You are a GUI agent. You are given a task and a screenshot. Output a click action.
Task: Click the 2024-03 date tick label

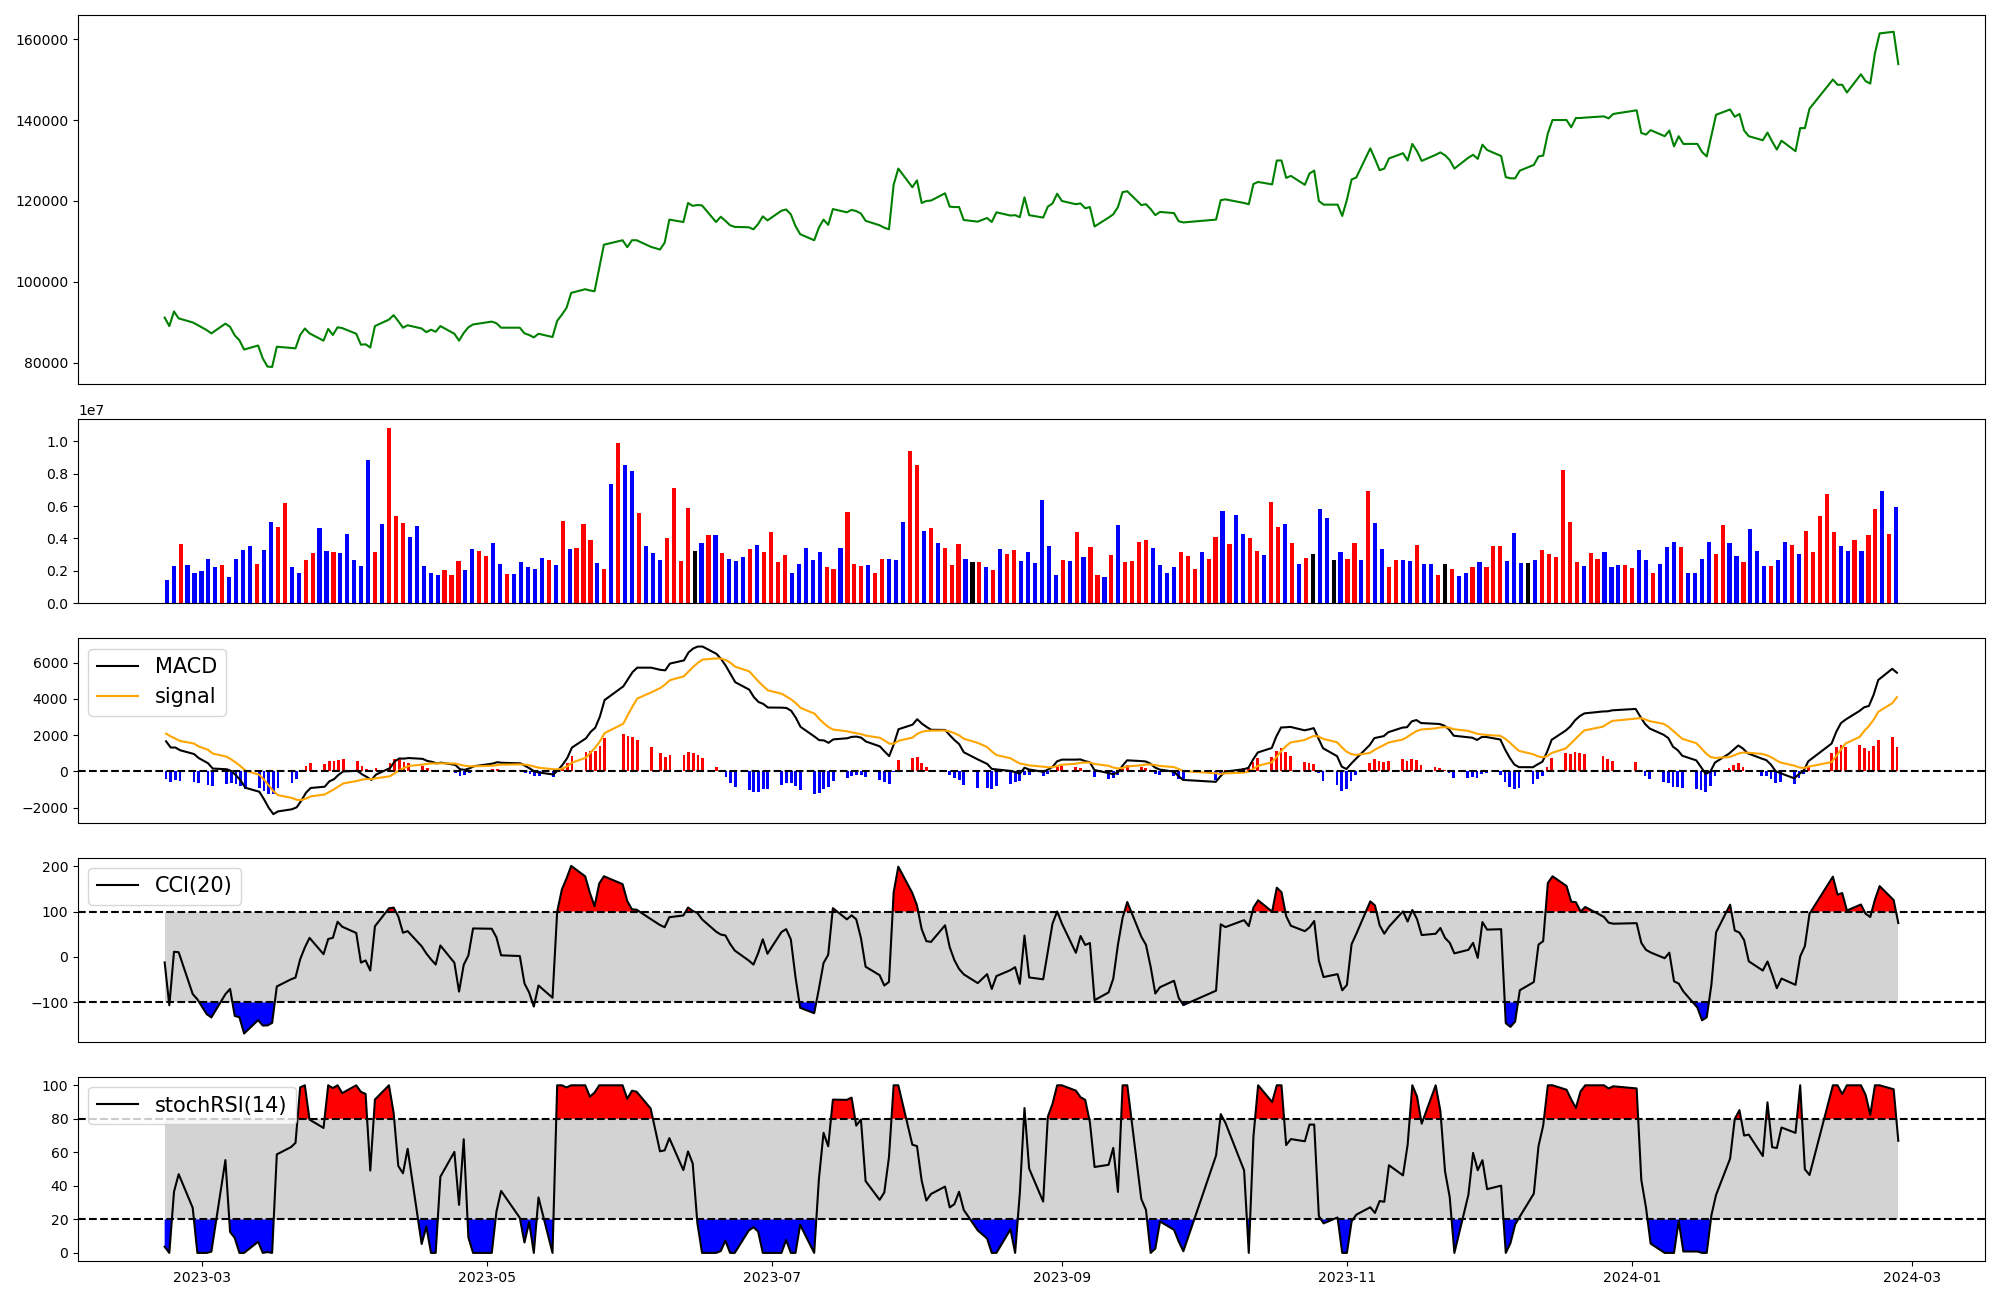click(1912, 1277)
